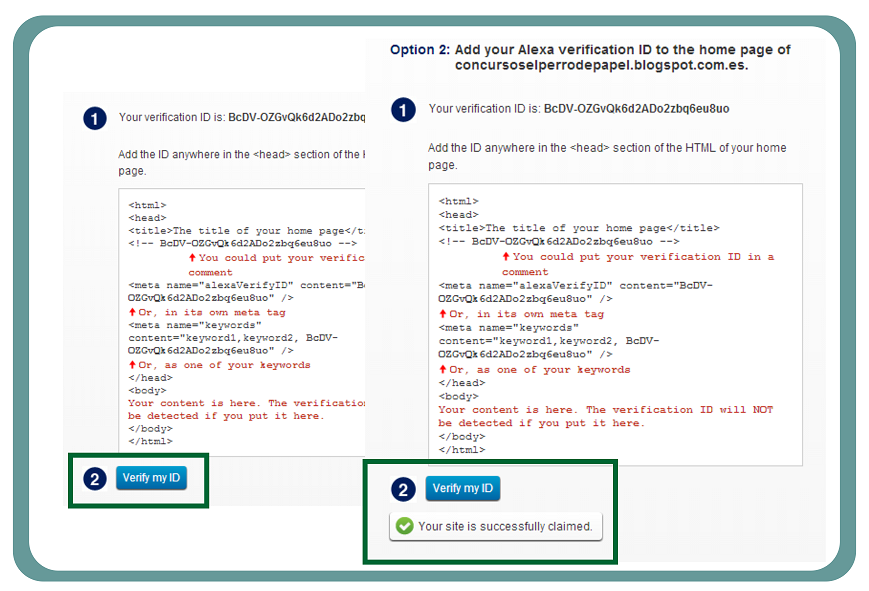Click 'Or, as one of your keywords' in left panel

219,365
